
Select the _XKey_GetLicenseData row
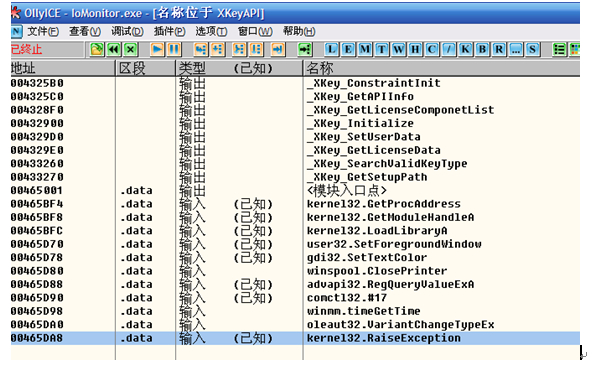(295, 150)
